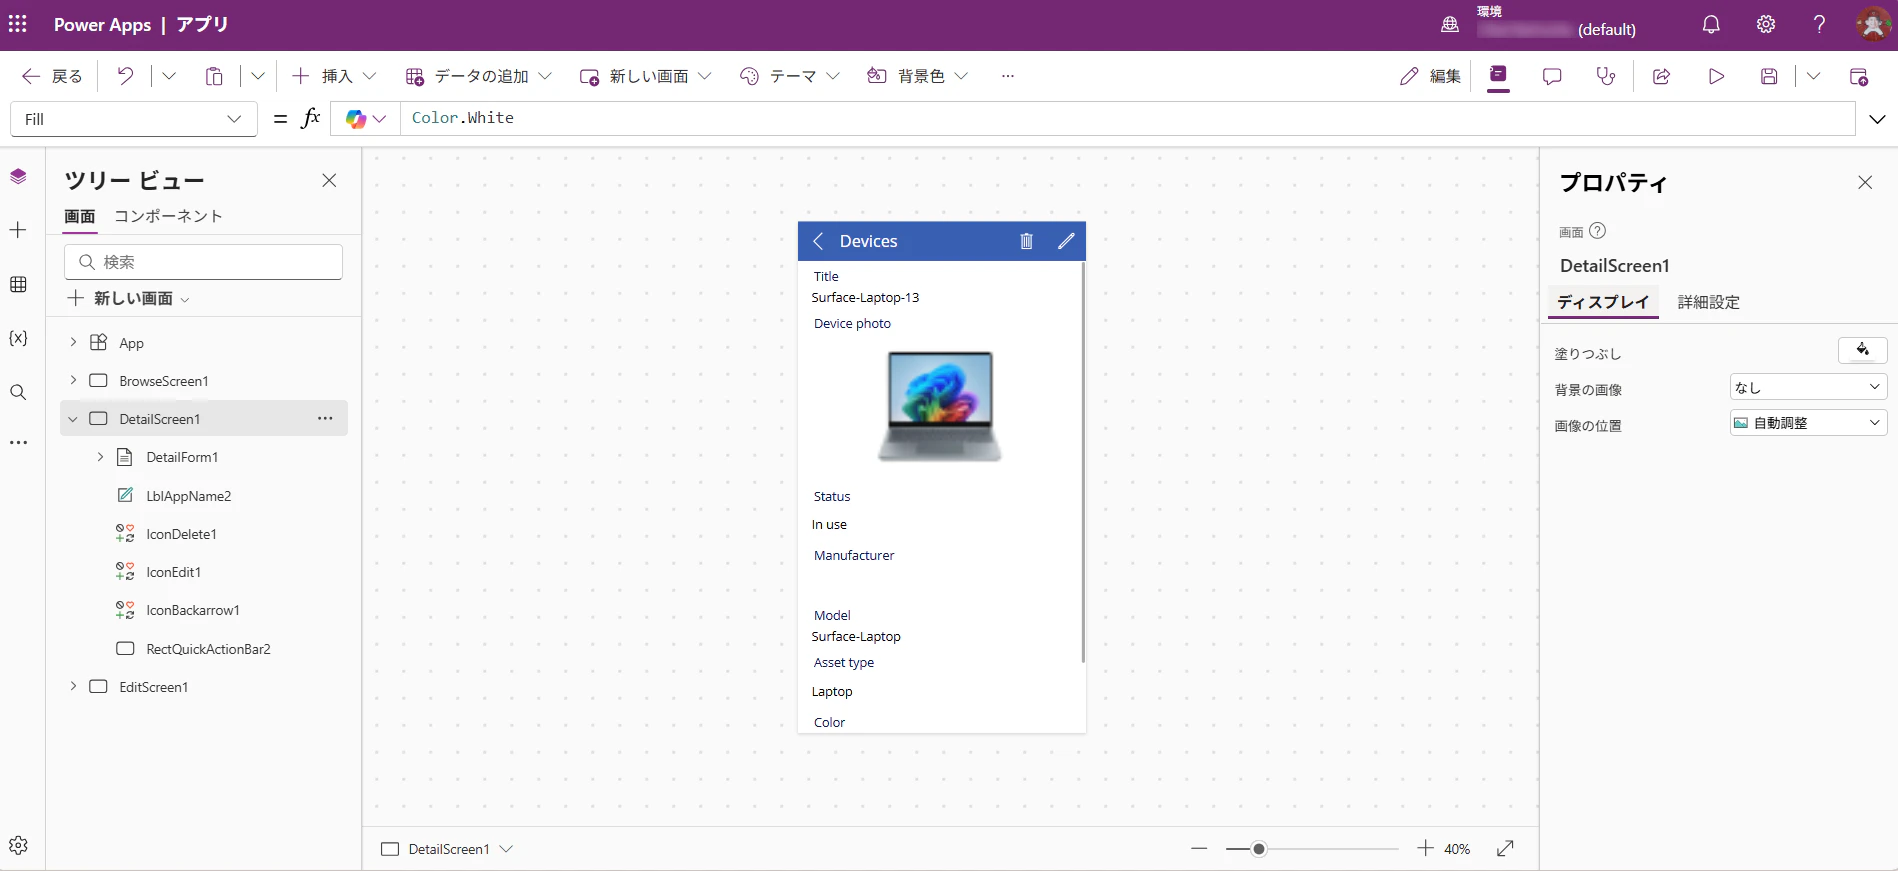Screen dimensions: 1898x871
Task: Open the 新しい画面 toolbar menu
Action: coord(645,76)
